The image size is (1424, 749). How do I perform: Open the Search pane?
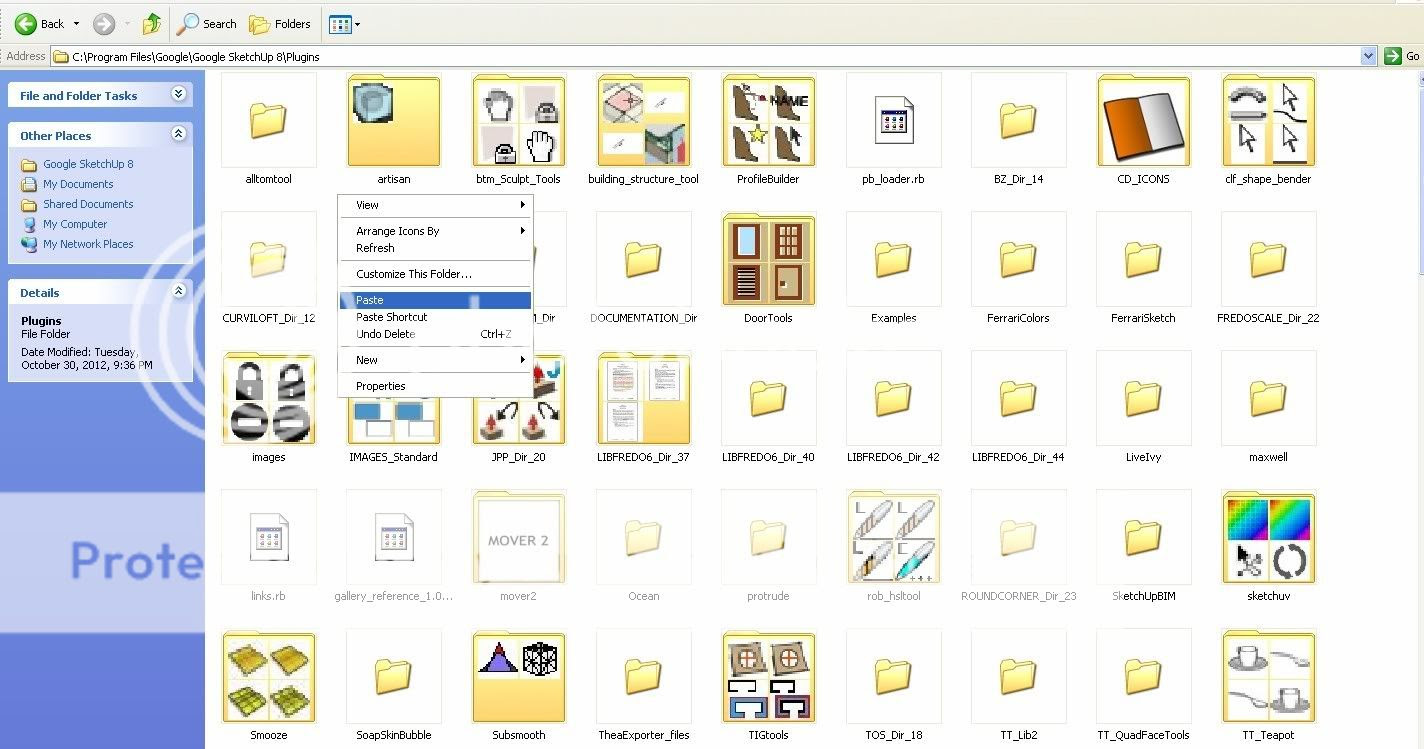[x=207, y=23]
